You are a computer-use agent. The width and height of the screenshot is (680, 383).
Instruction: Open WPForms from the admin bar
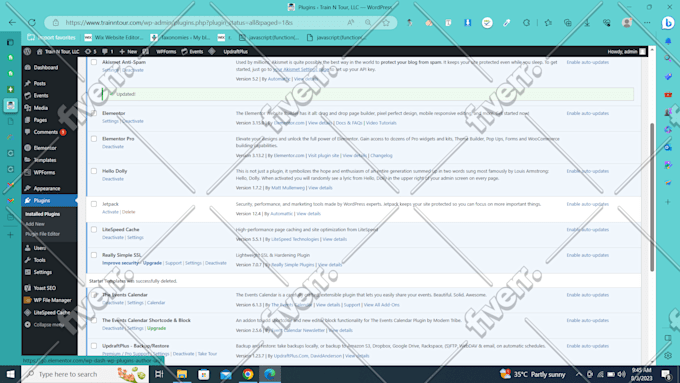[x=166, y=51]
